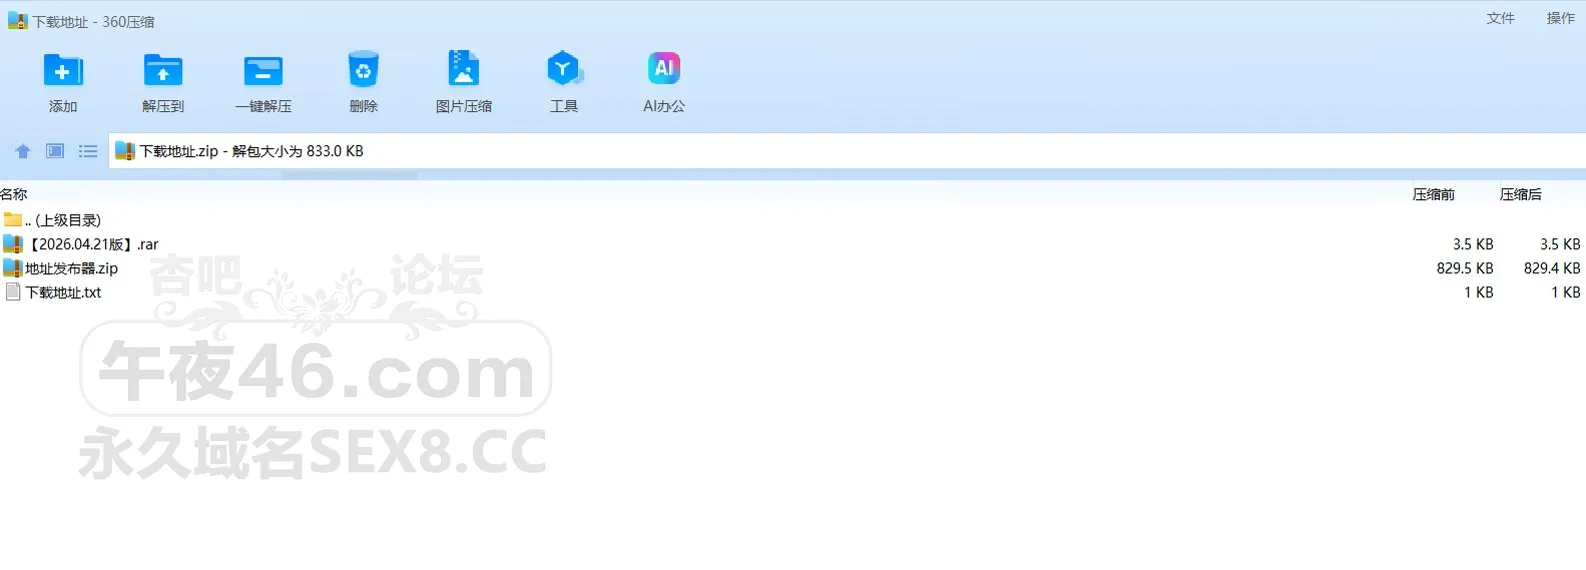1586x570 pixels.
Task: Click the 下载地址.zip address path field
Action: pyautogui.click(x=847, y=151)
